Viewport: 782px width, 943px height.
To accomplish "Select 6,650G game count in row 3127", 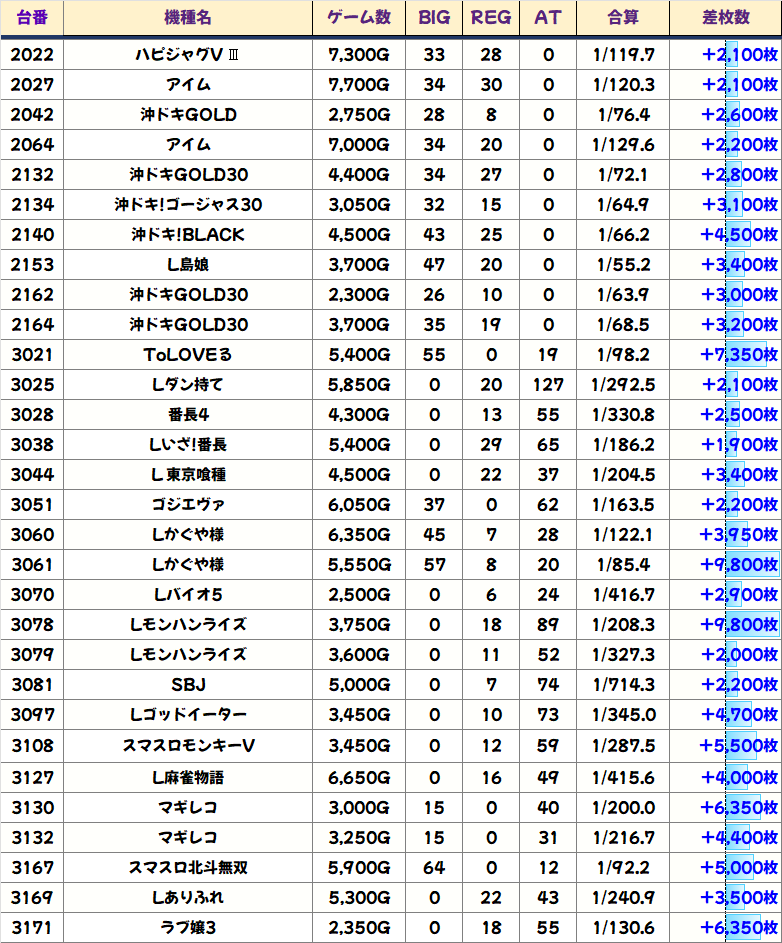I will coord(359,778).
